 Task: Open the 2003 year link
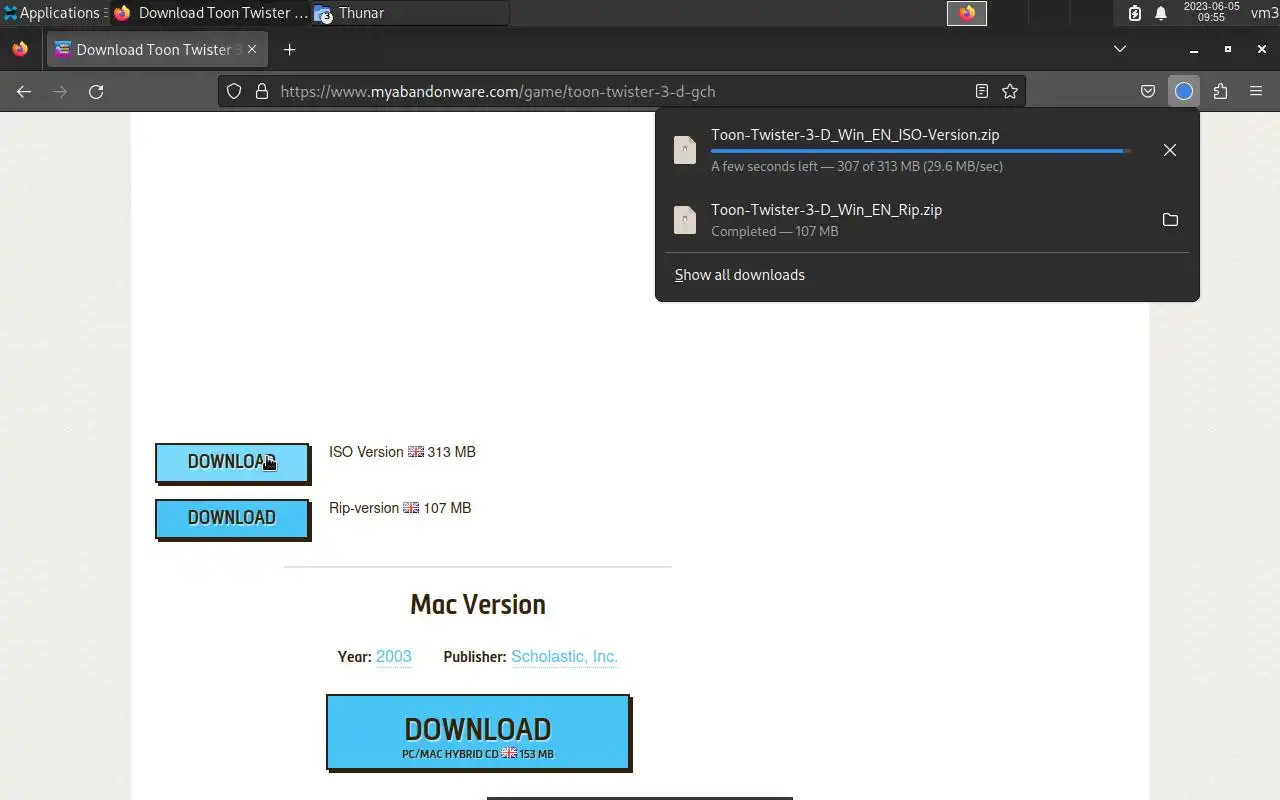[x=394, y=656]
